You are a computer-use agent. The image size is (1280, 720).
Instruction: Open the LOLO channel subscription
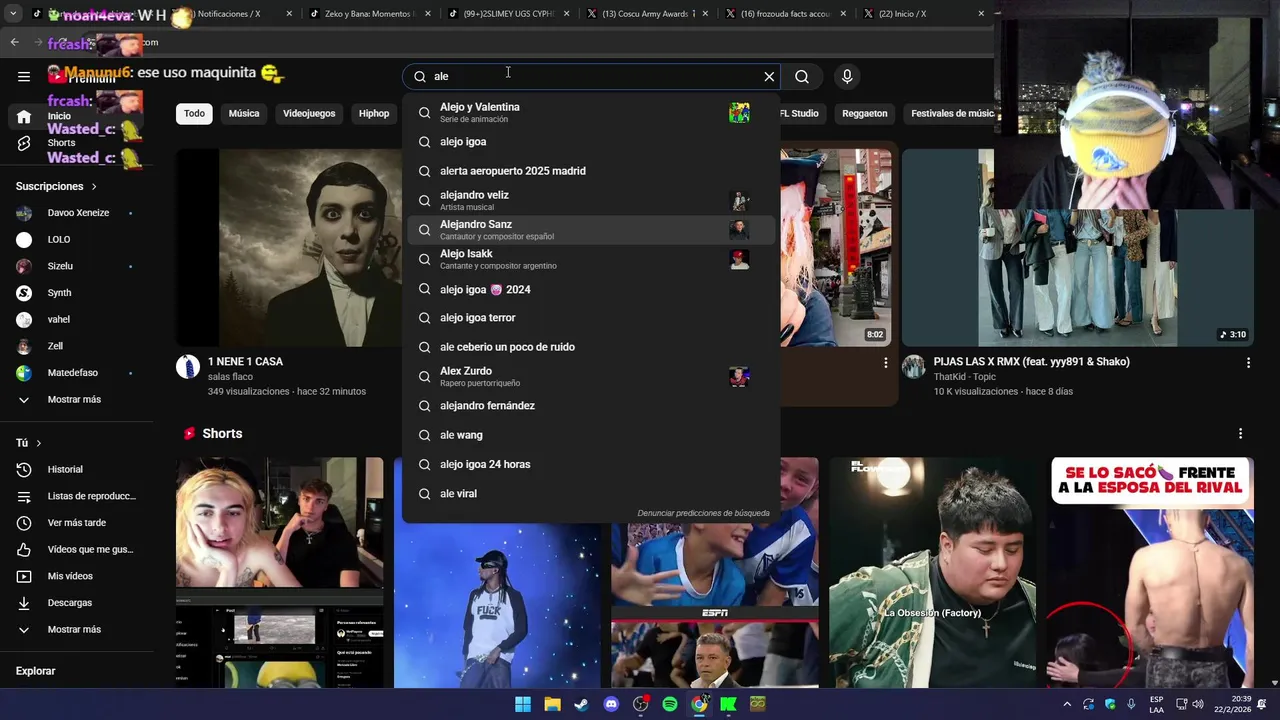pos(76,240)
